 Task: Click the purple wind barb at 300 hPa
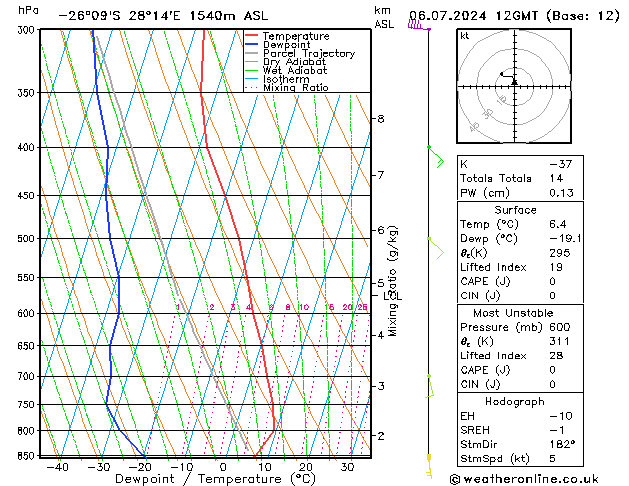(x=419, y=25)
